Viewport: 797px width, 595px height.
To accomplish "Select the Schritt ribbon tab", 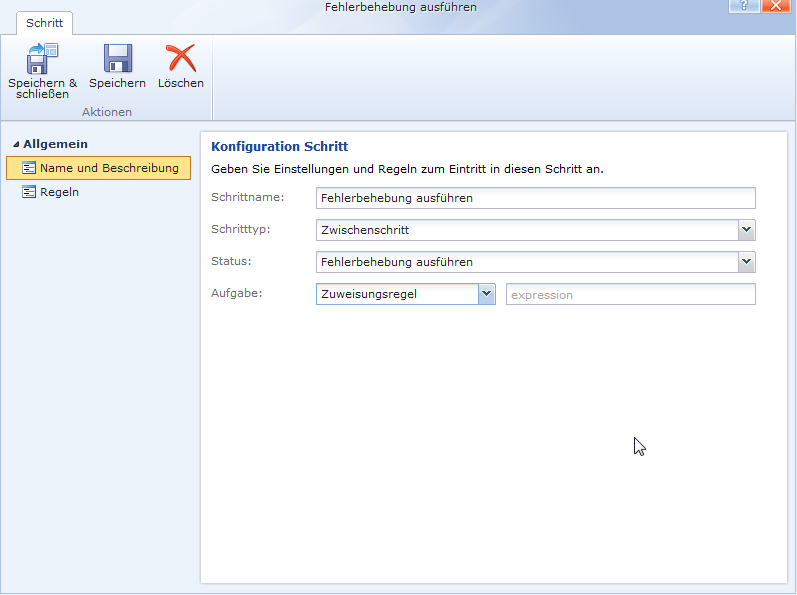I will pyautogui.click(x=45, y=23).
